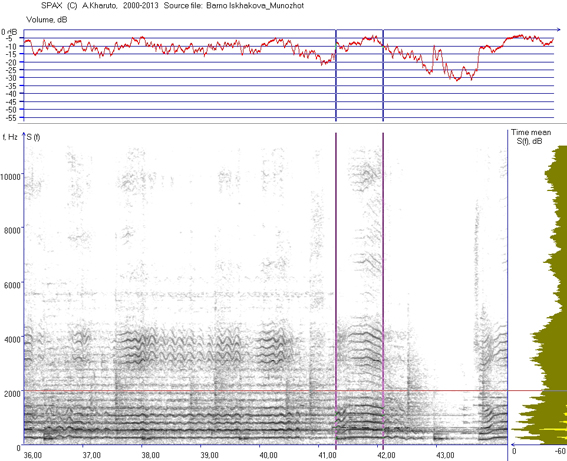Click the -30 dB volume axis label
The image size is (567, 461).
coord(10,77)
